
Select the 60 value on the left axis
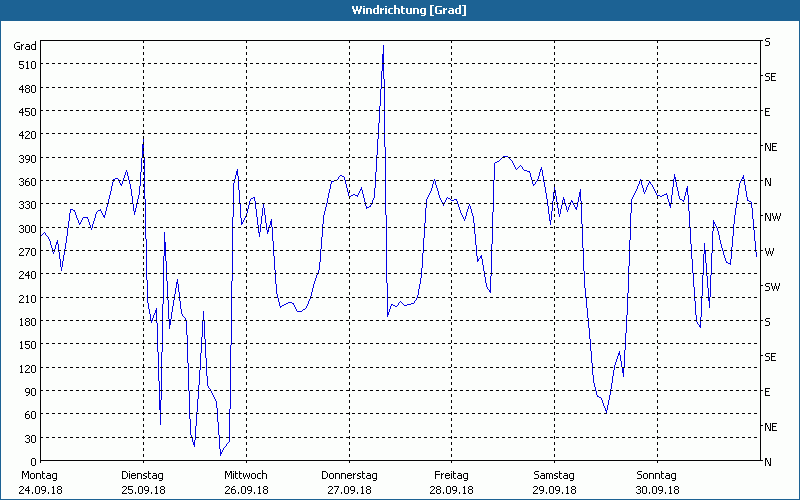pyautogui.click(x=31, y=415)
